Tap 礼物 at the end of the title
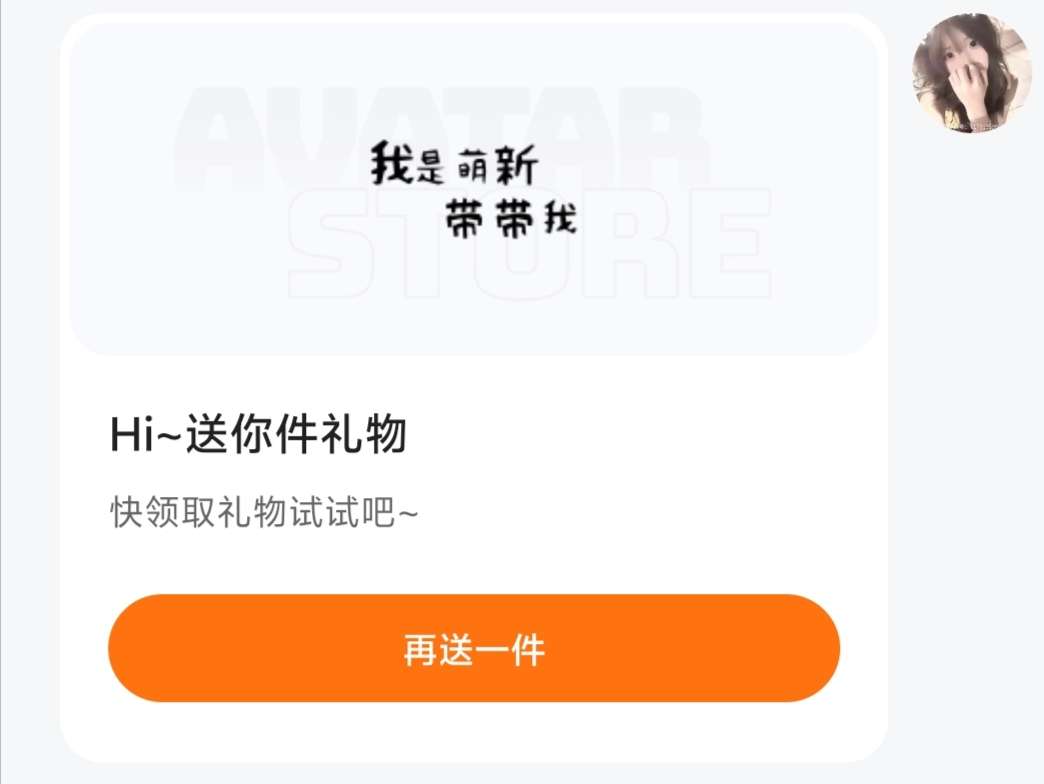This screenshot has width=1044, height=784. [x=364, y=434]
